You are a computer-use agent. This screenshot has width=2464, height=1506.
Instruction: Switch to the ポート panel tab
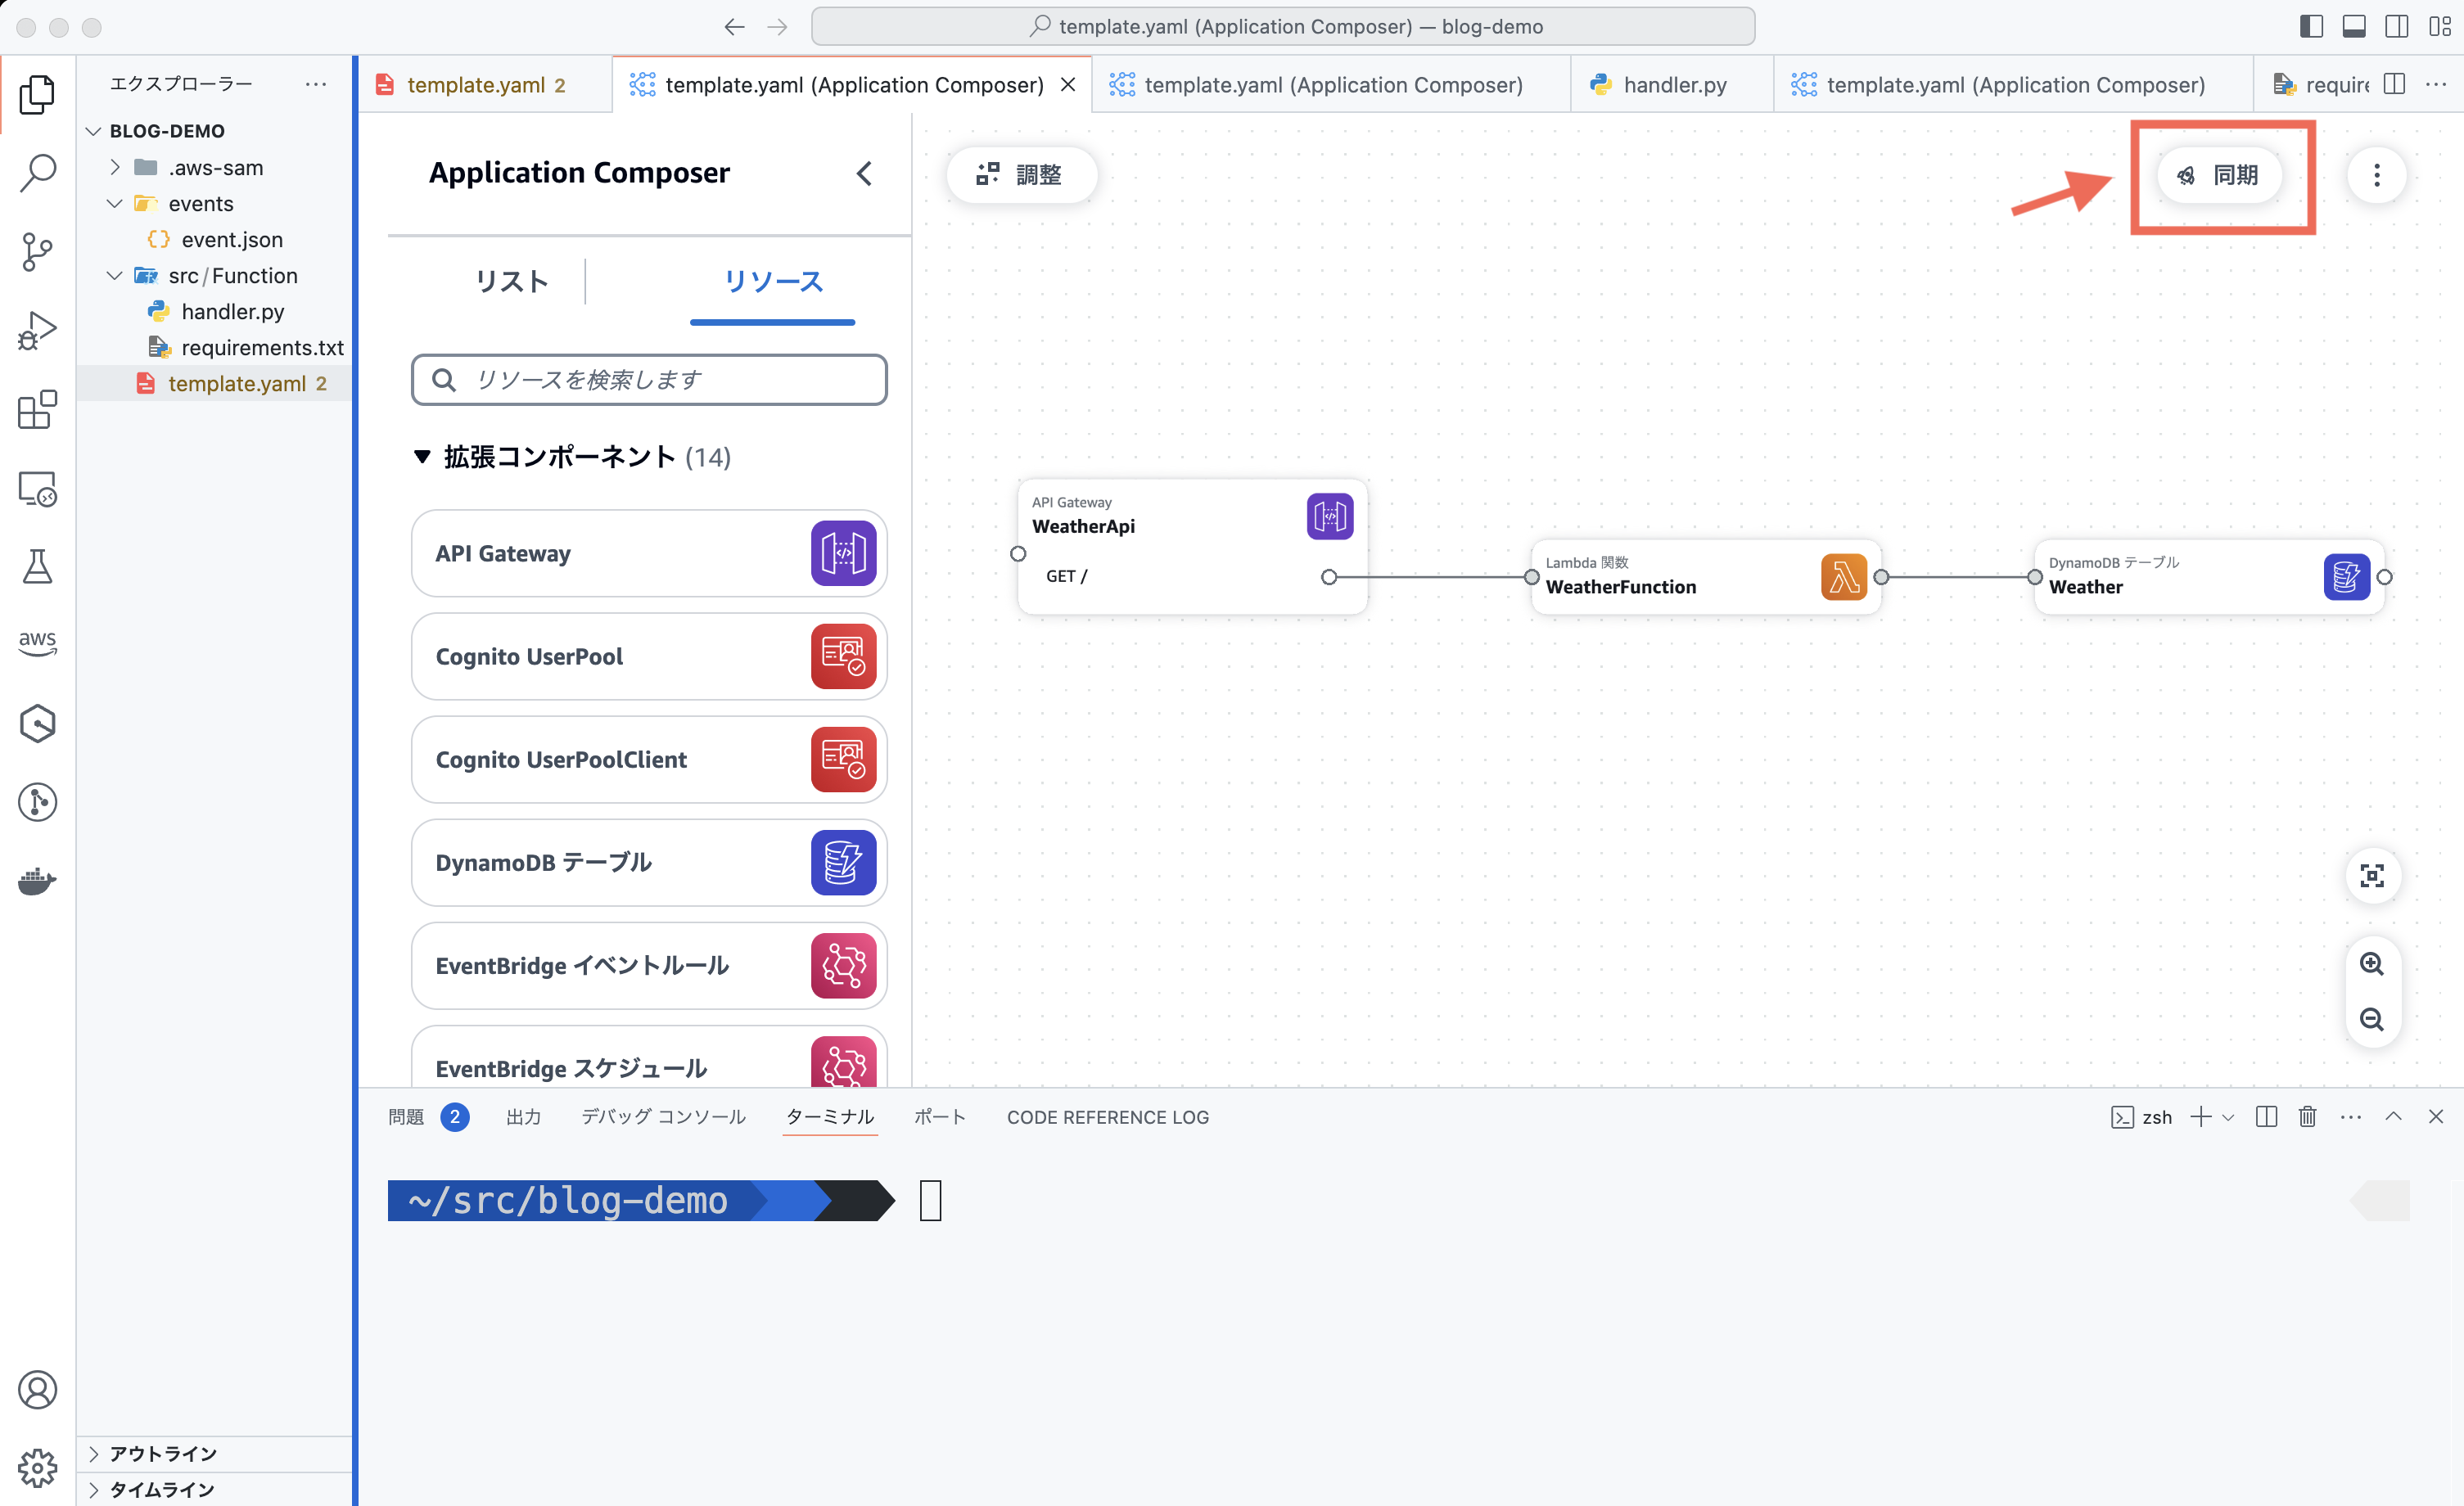point(940,1117)
